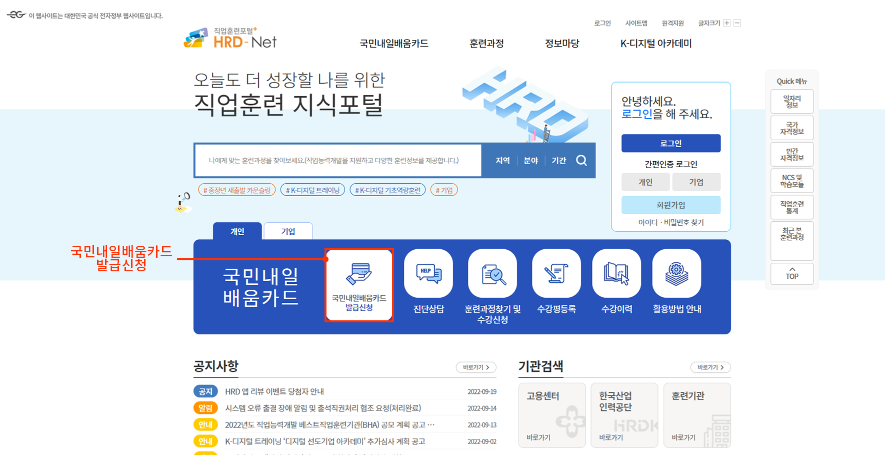This screenshot has height=455, width=885.
Task: Open 국민내일배움카드 발급신청 card icon
Action: [359, 285]
